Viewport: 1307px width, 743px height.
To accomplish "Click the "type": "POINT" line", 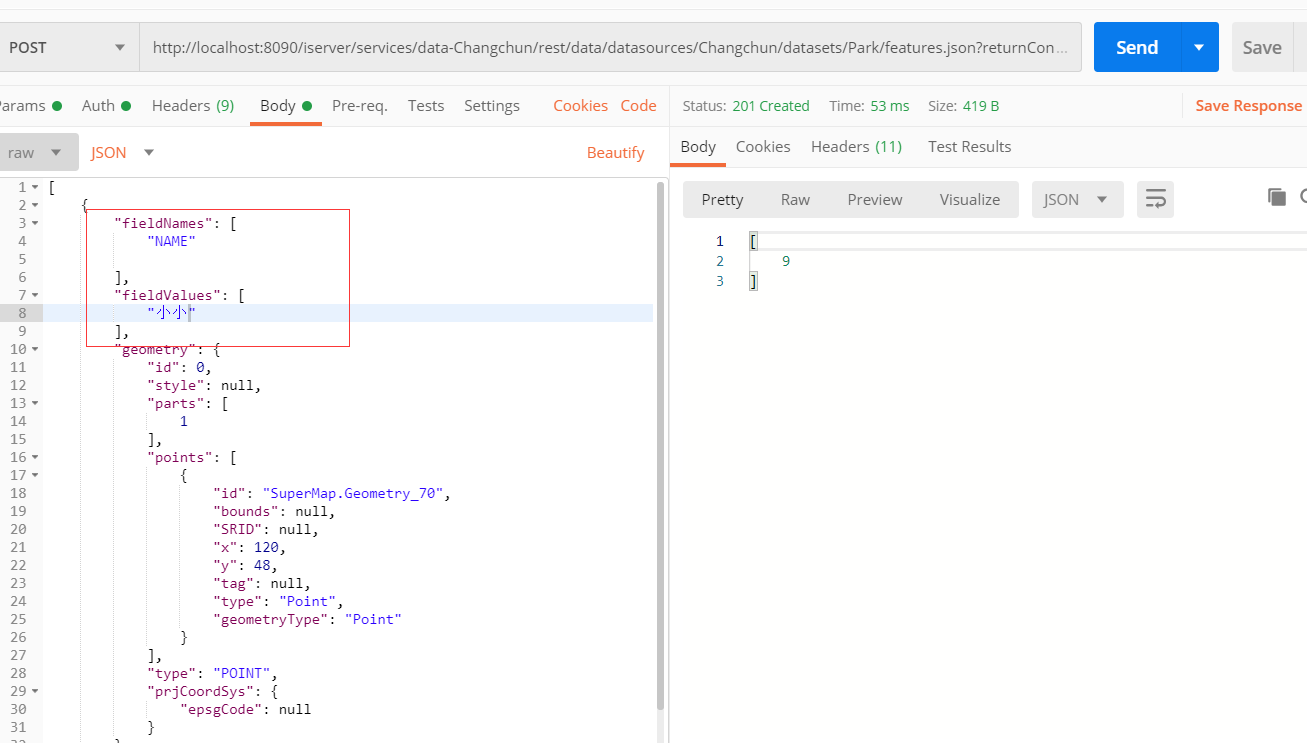I will 213,673.
